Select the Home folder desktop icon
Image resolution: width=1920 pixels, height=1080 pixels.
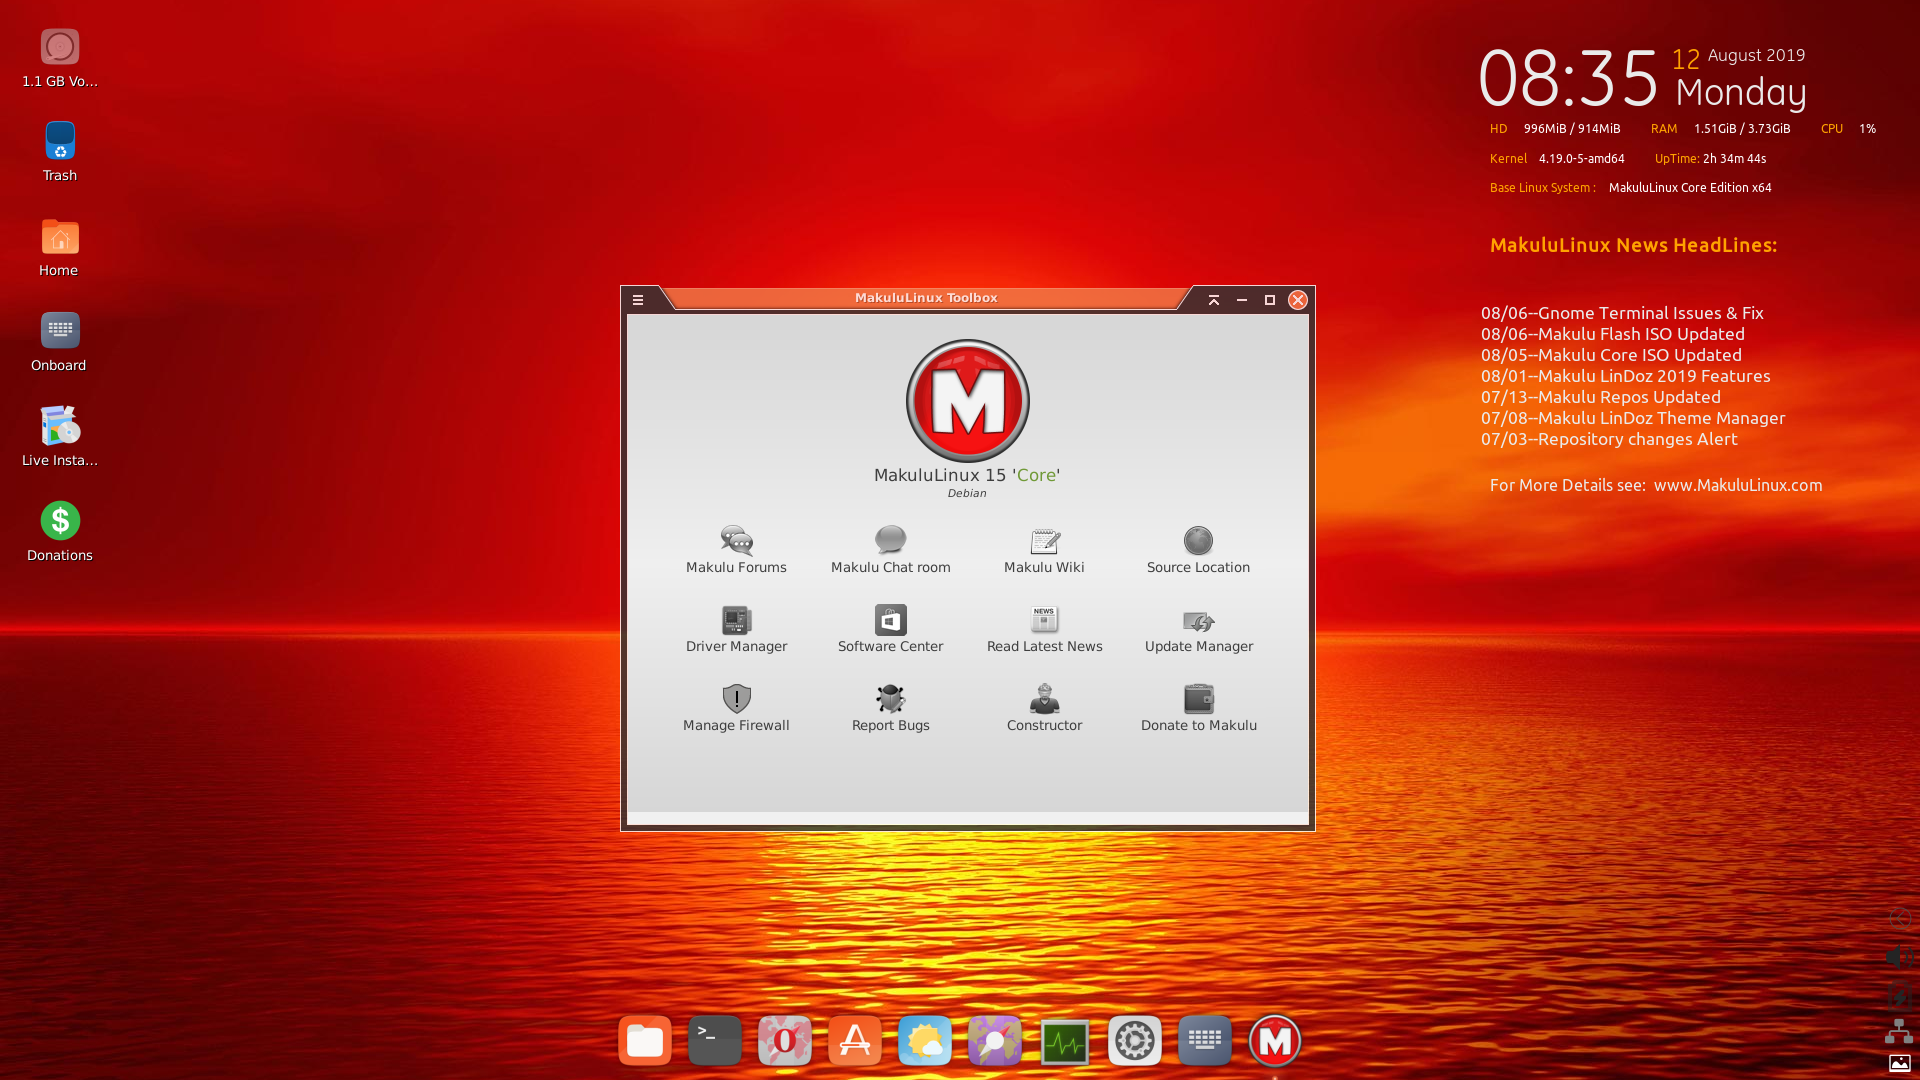[60, 248]
